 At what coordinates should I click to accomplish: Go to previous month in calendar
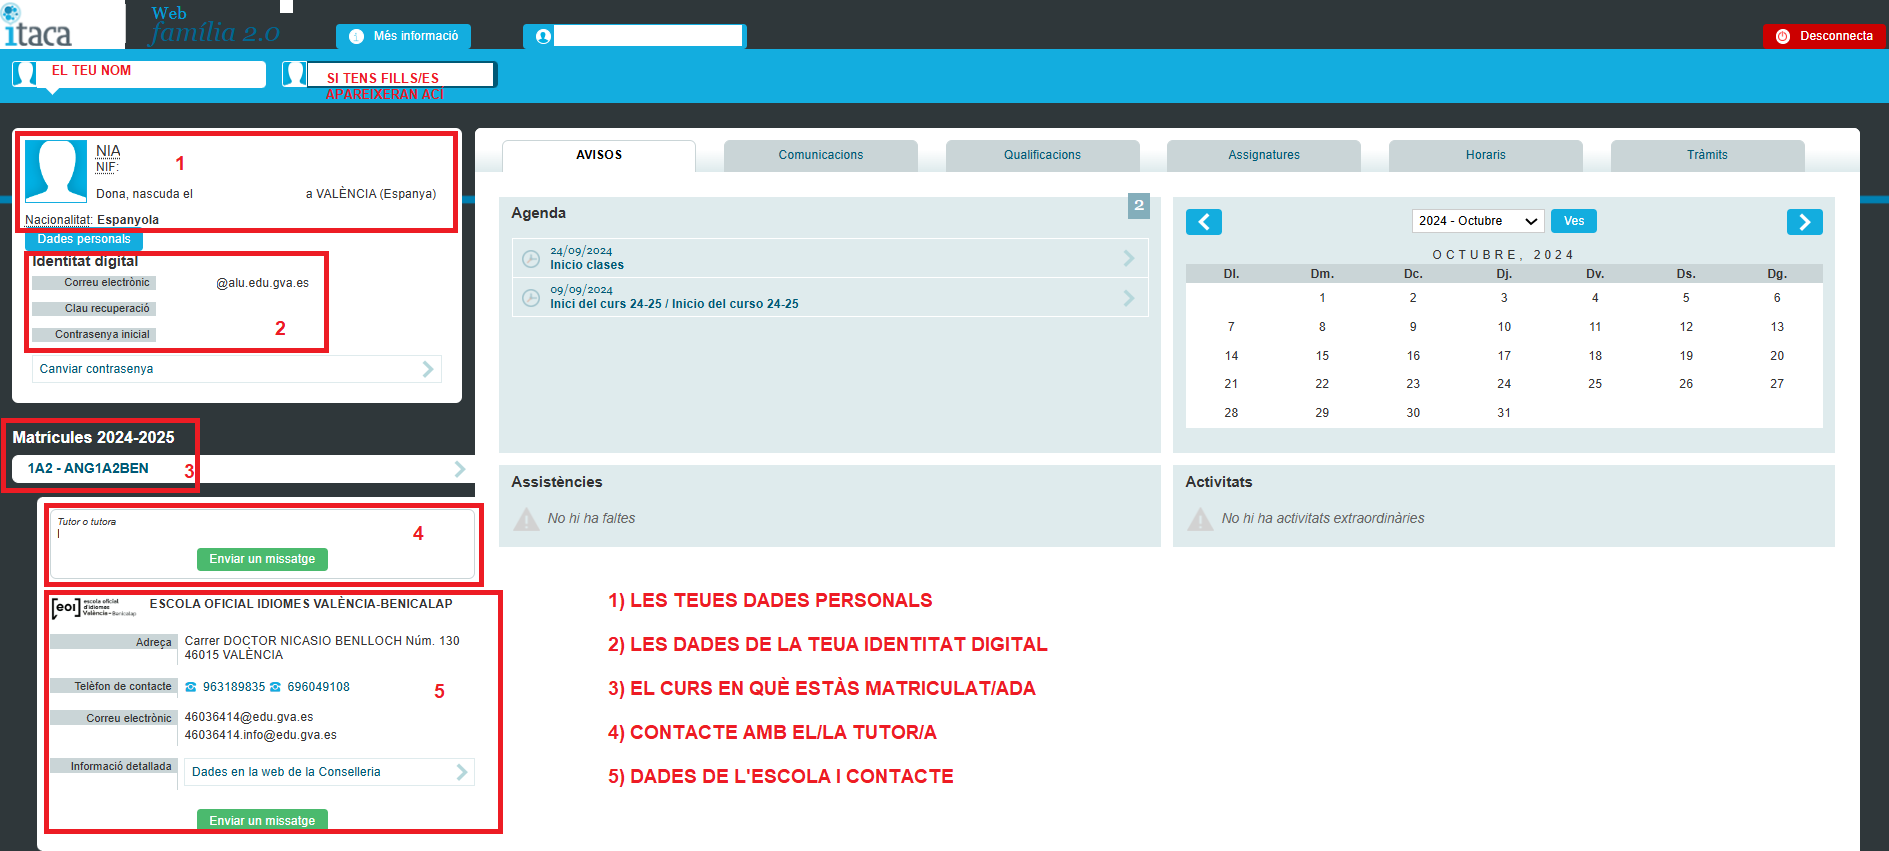(x=1203, y=222)
